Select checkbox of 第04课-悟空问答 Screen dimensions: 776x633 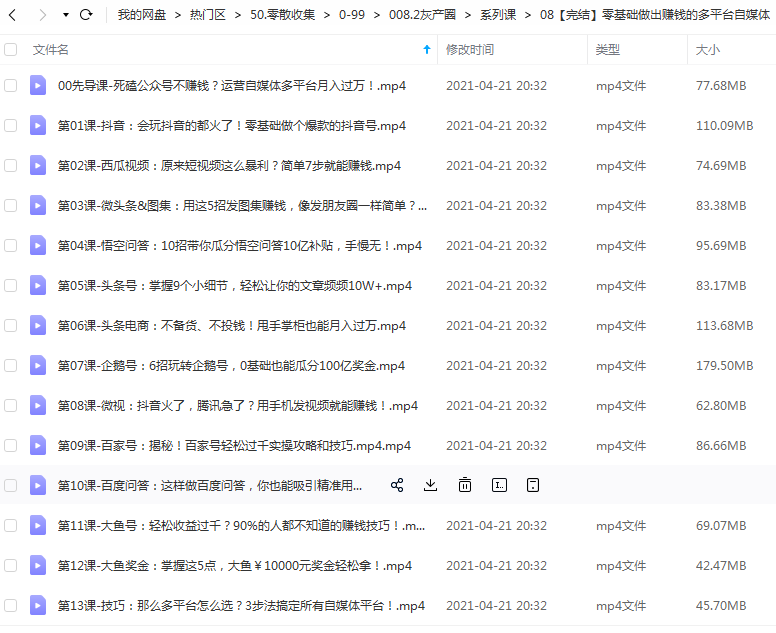click(10, 245)
